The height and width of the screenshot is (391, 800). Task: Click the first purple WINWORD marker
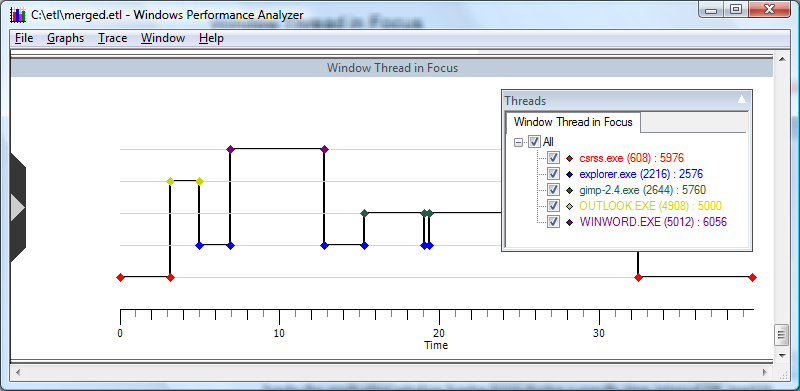230,149
